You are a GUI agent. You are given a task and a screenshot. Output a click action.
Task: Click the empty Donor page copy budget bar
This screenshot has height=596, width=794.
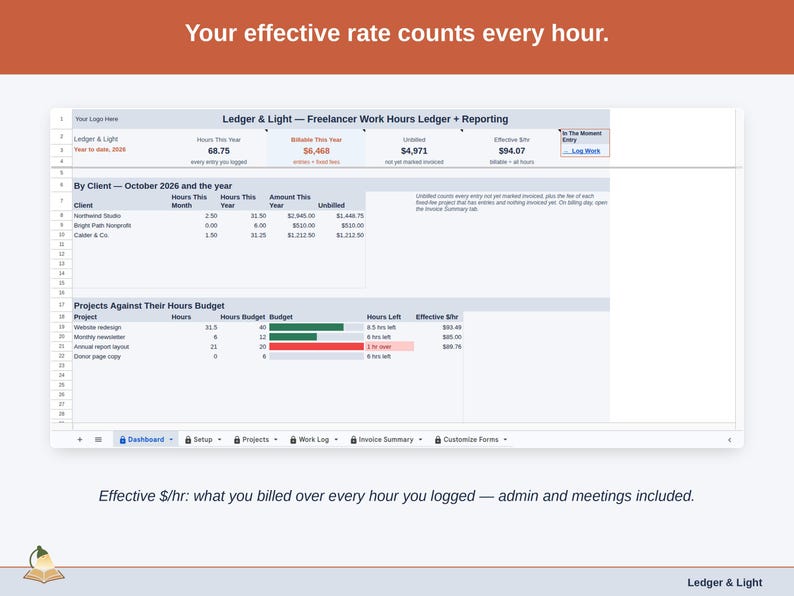(316, 356)
